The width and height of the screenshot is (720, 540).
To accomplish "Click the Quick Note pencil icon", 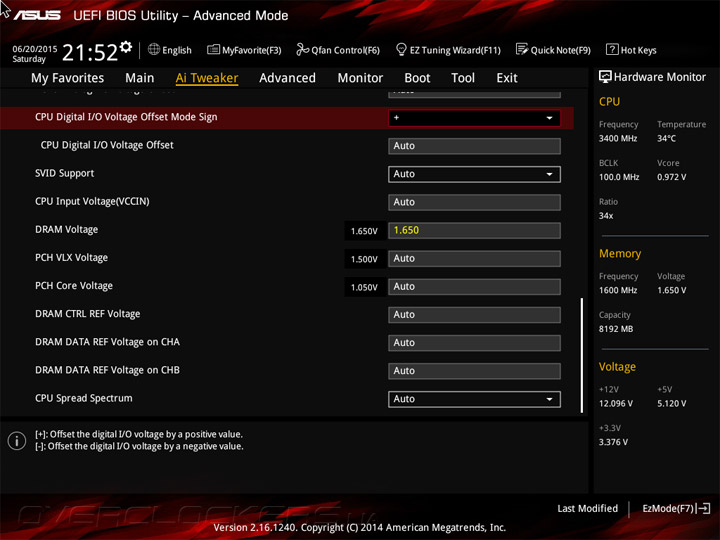I will click(522, 49).
